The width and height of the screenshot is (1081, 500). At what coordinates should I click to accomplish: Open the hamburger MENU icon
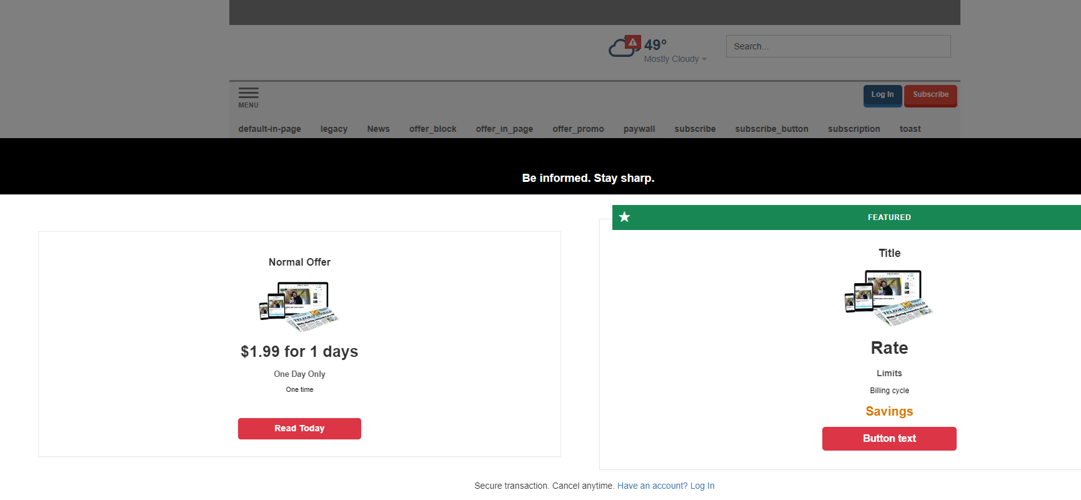click(248, 96)
